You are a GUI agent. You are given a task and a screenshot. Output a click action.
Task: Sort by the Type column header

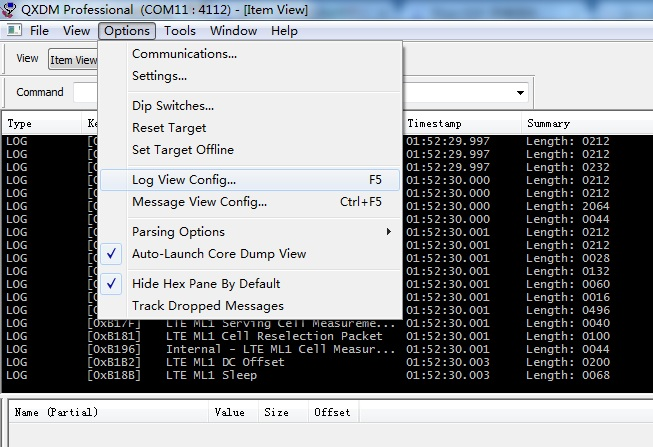pyautogui.click(x=42, y=124)
